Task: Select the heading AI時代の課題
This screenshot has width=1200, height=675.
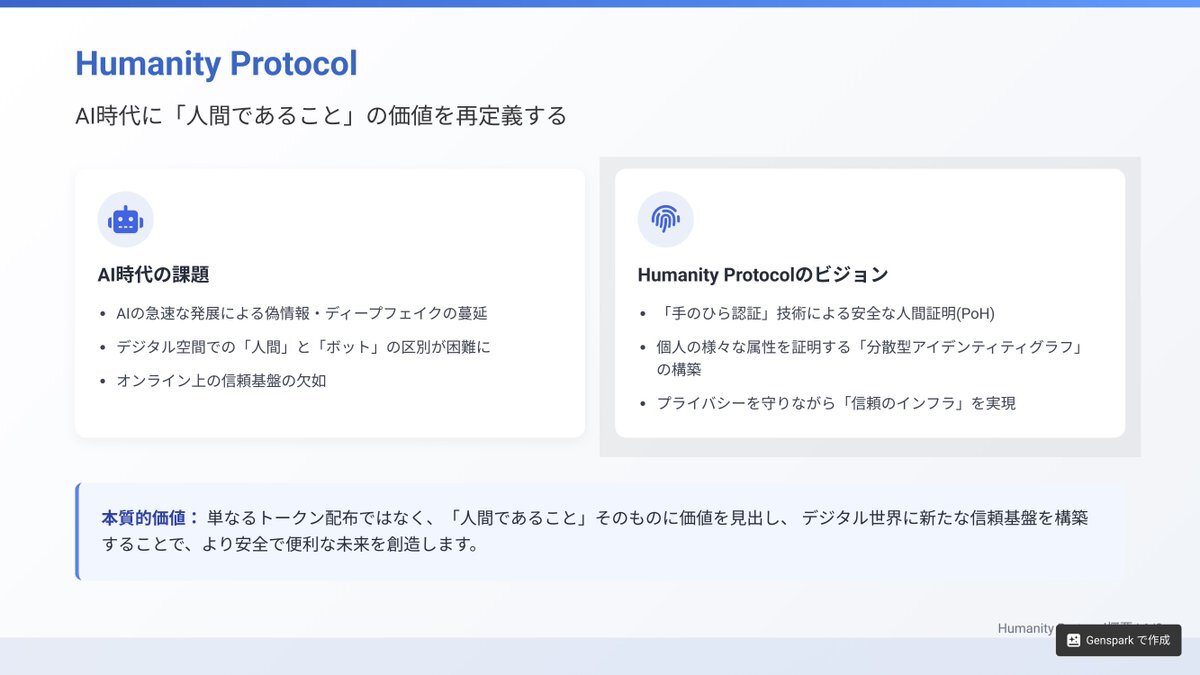Action: [153, 275]
